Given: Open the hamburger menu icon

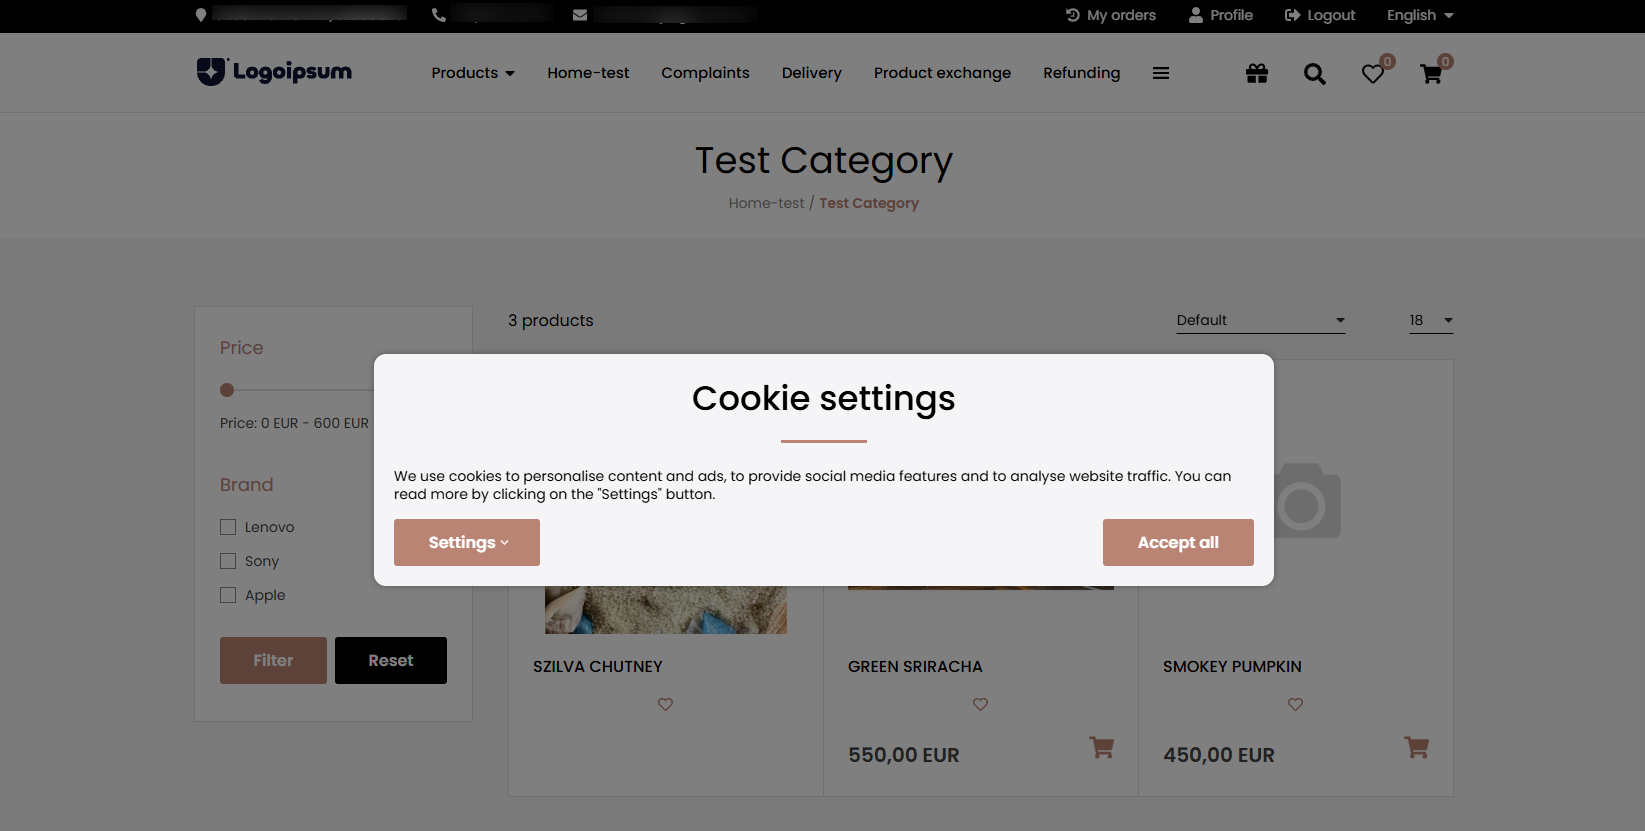Looking at the screenshot, I should coord(1160,72).
